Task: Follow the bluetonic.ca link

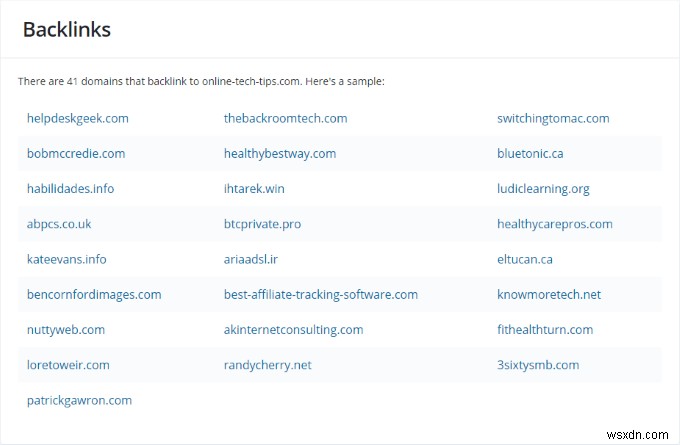Action: (x=530, y=154)
